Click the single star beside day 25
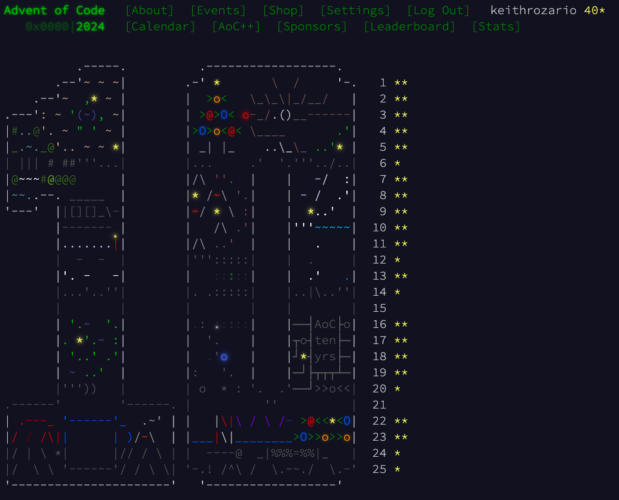Screen dimensions: 619x500 pyautogui.click(x=397, y=469)
